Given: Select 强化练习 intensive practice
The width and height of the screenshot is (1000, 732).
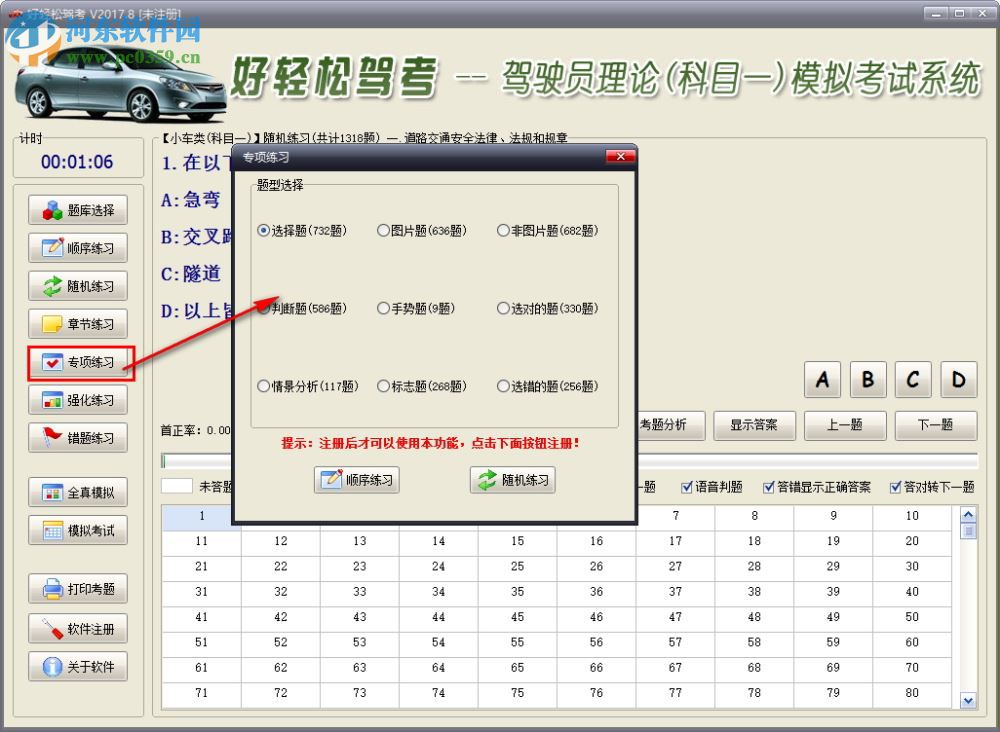Looking at the screenshot, I should click(x=78, y=399).
